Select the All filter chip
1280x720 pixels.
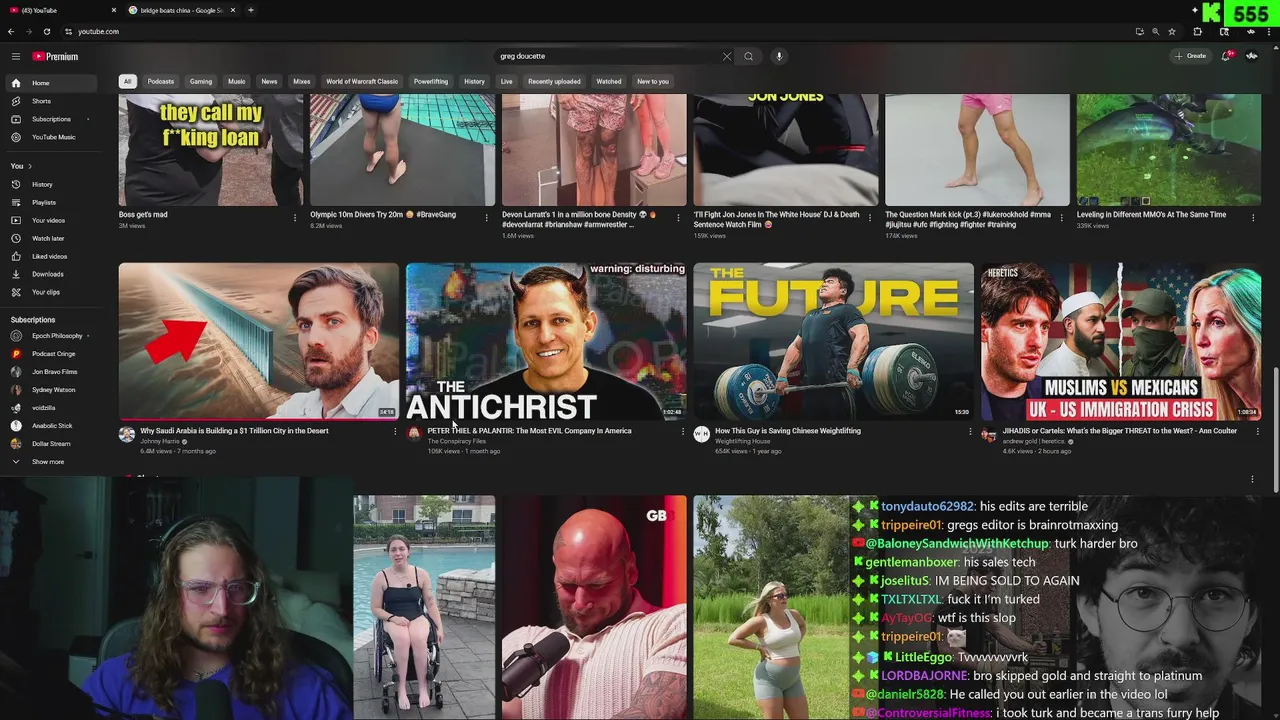[127, 81]
